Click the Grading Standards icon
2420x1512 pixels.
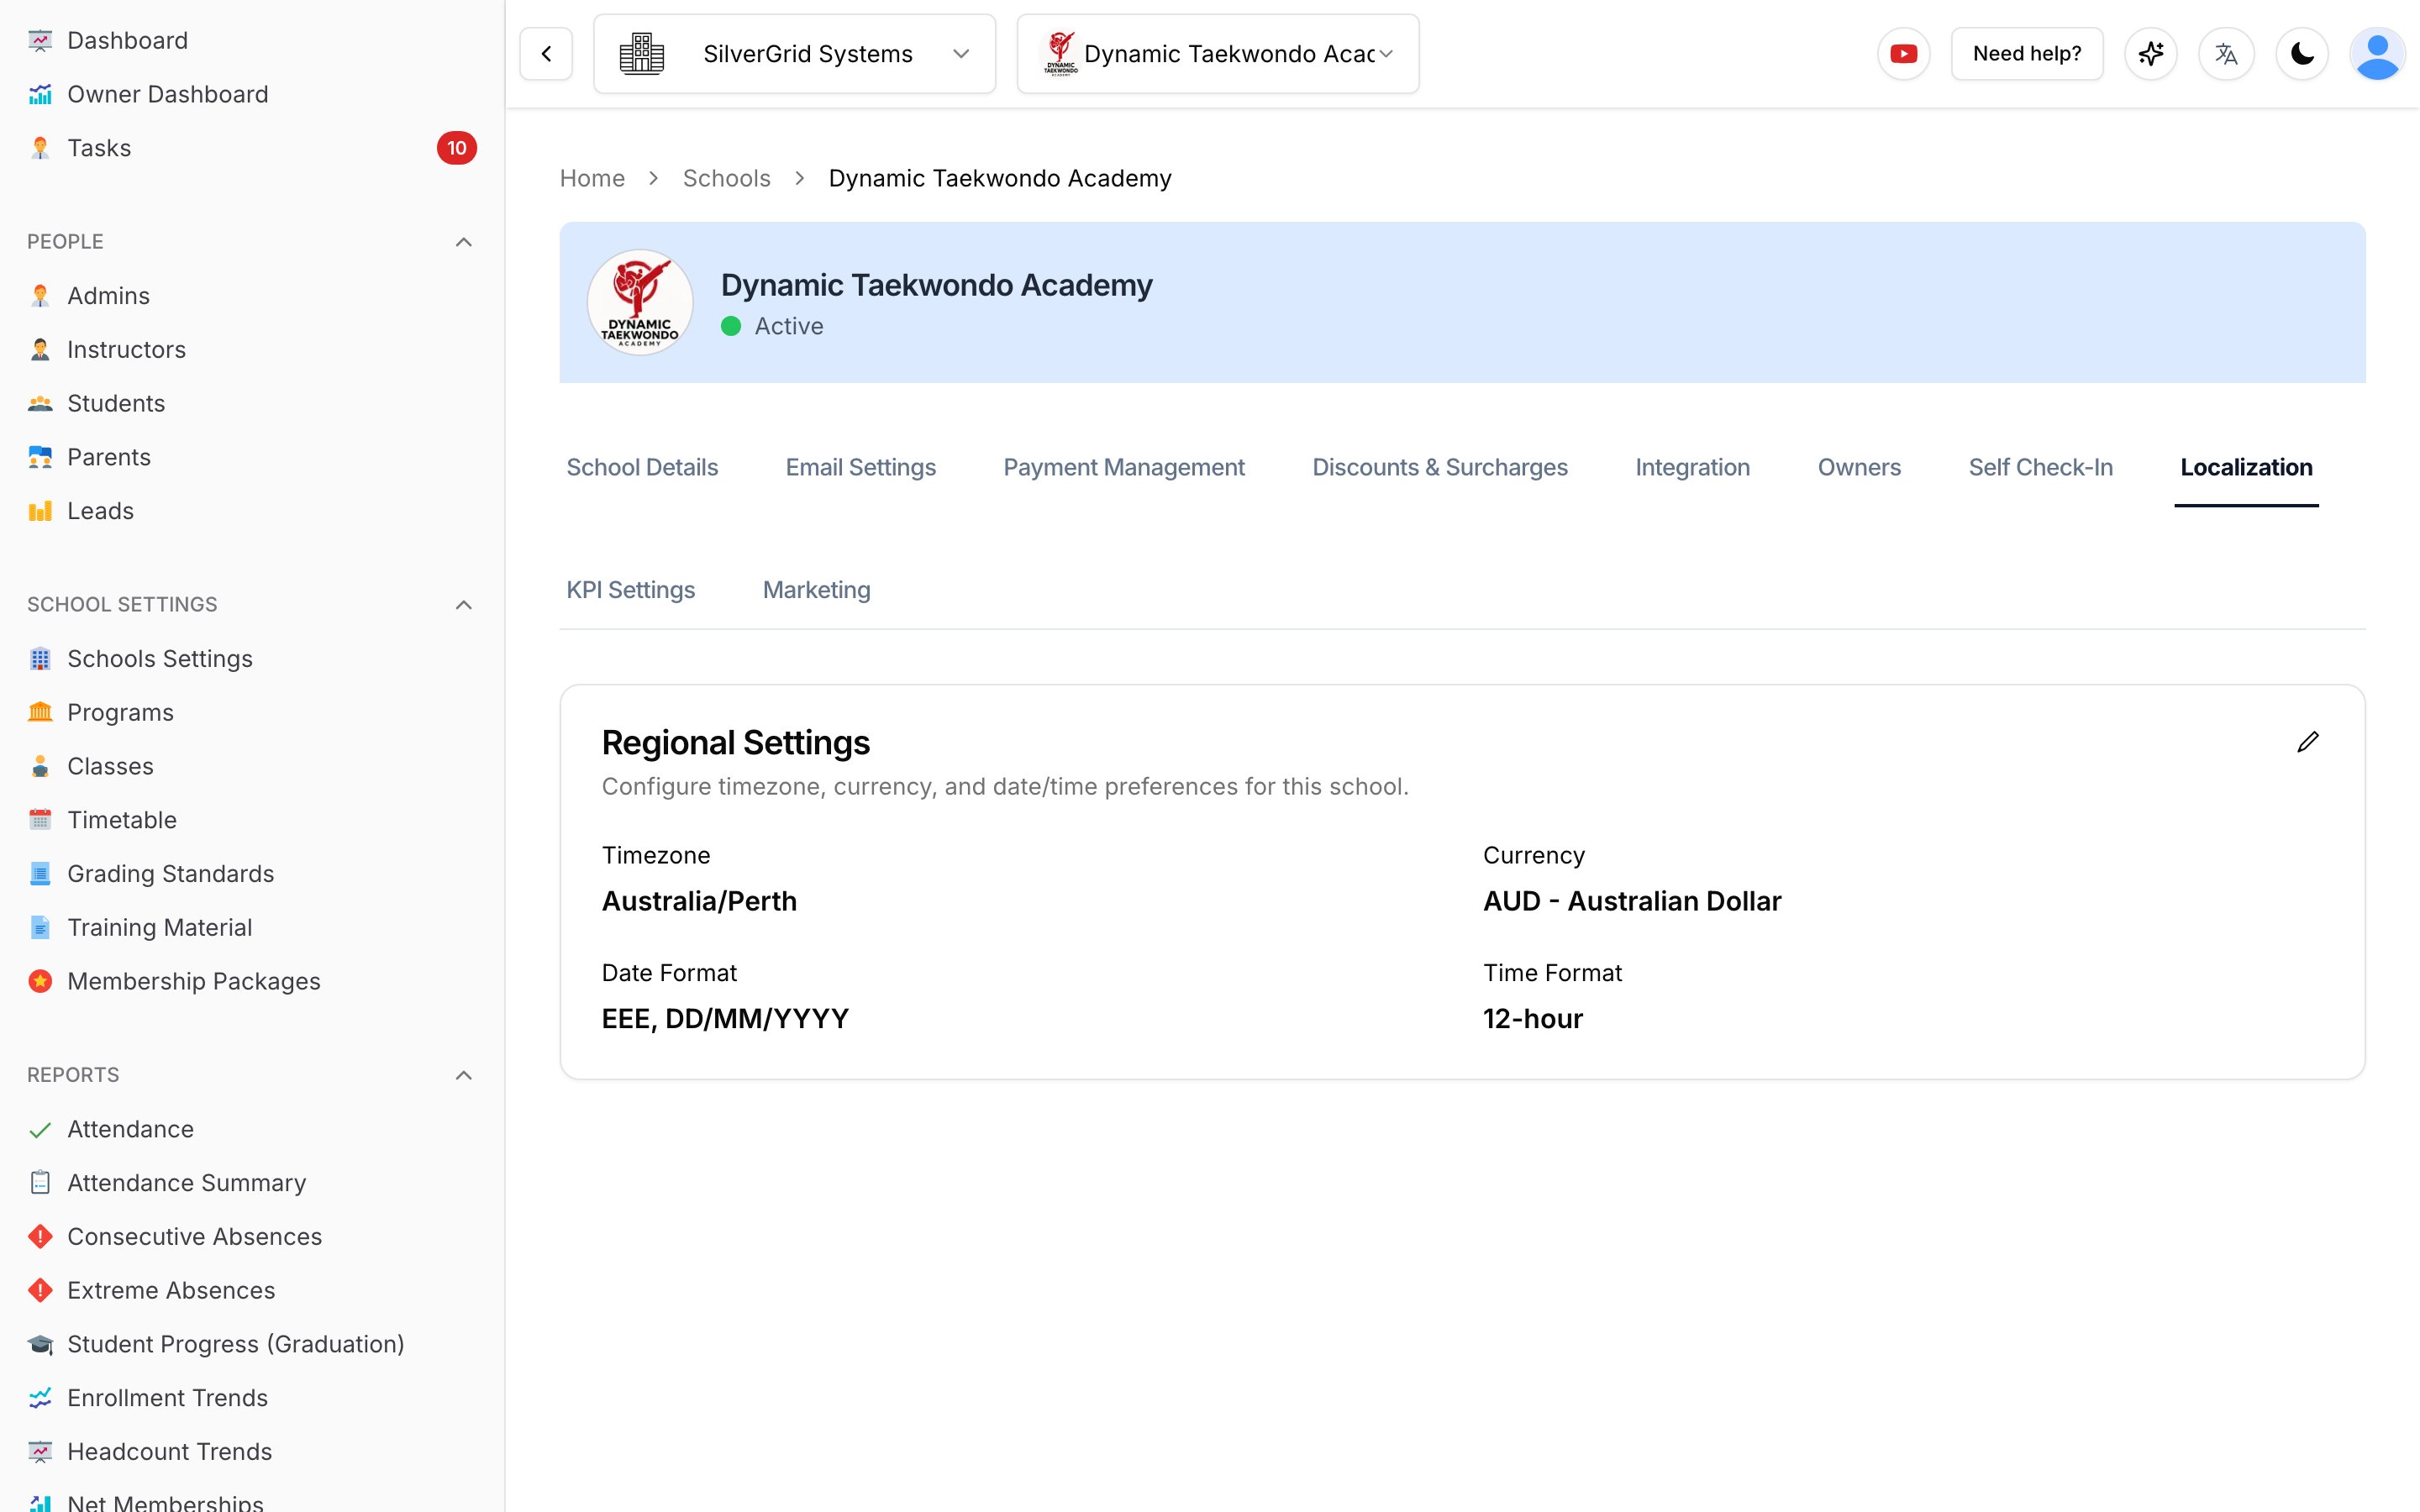point(40,874)
